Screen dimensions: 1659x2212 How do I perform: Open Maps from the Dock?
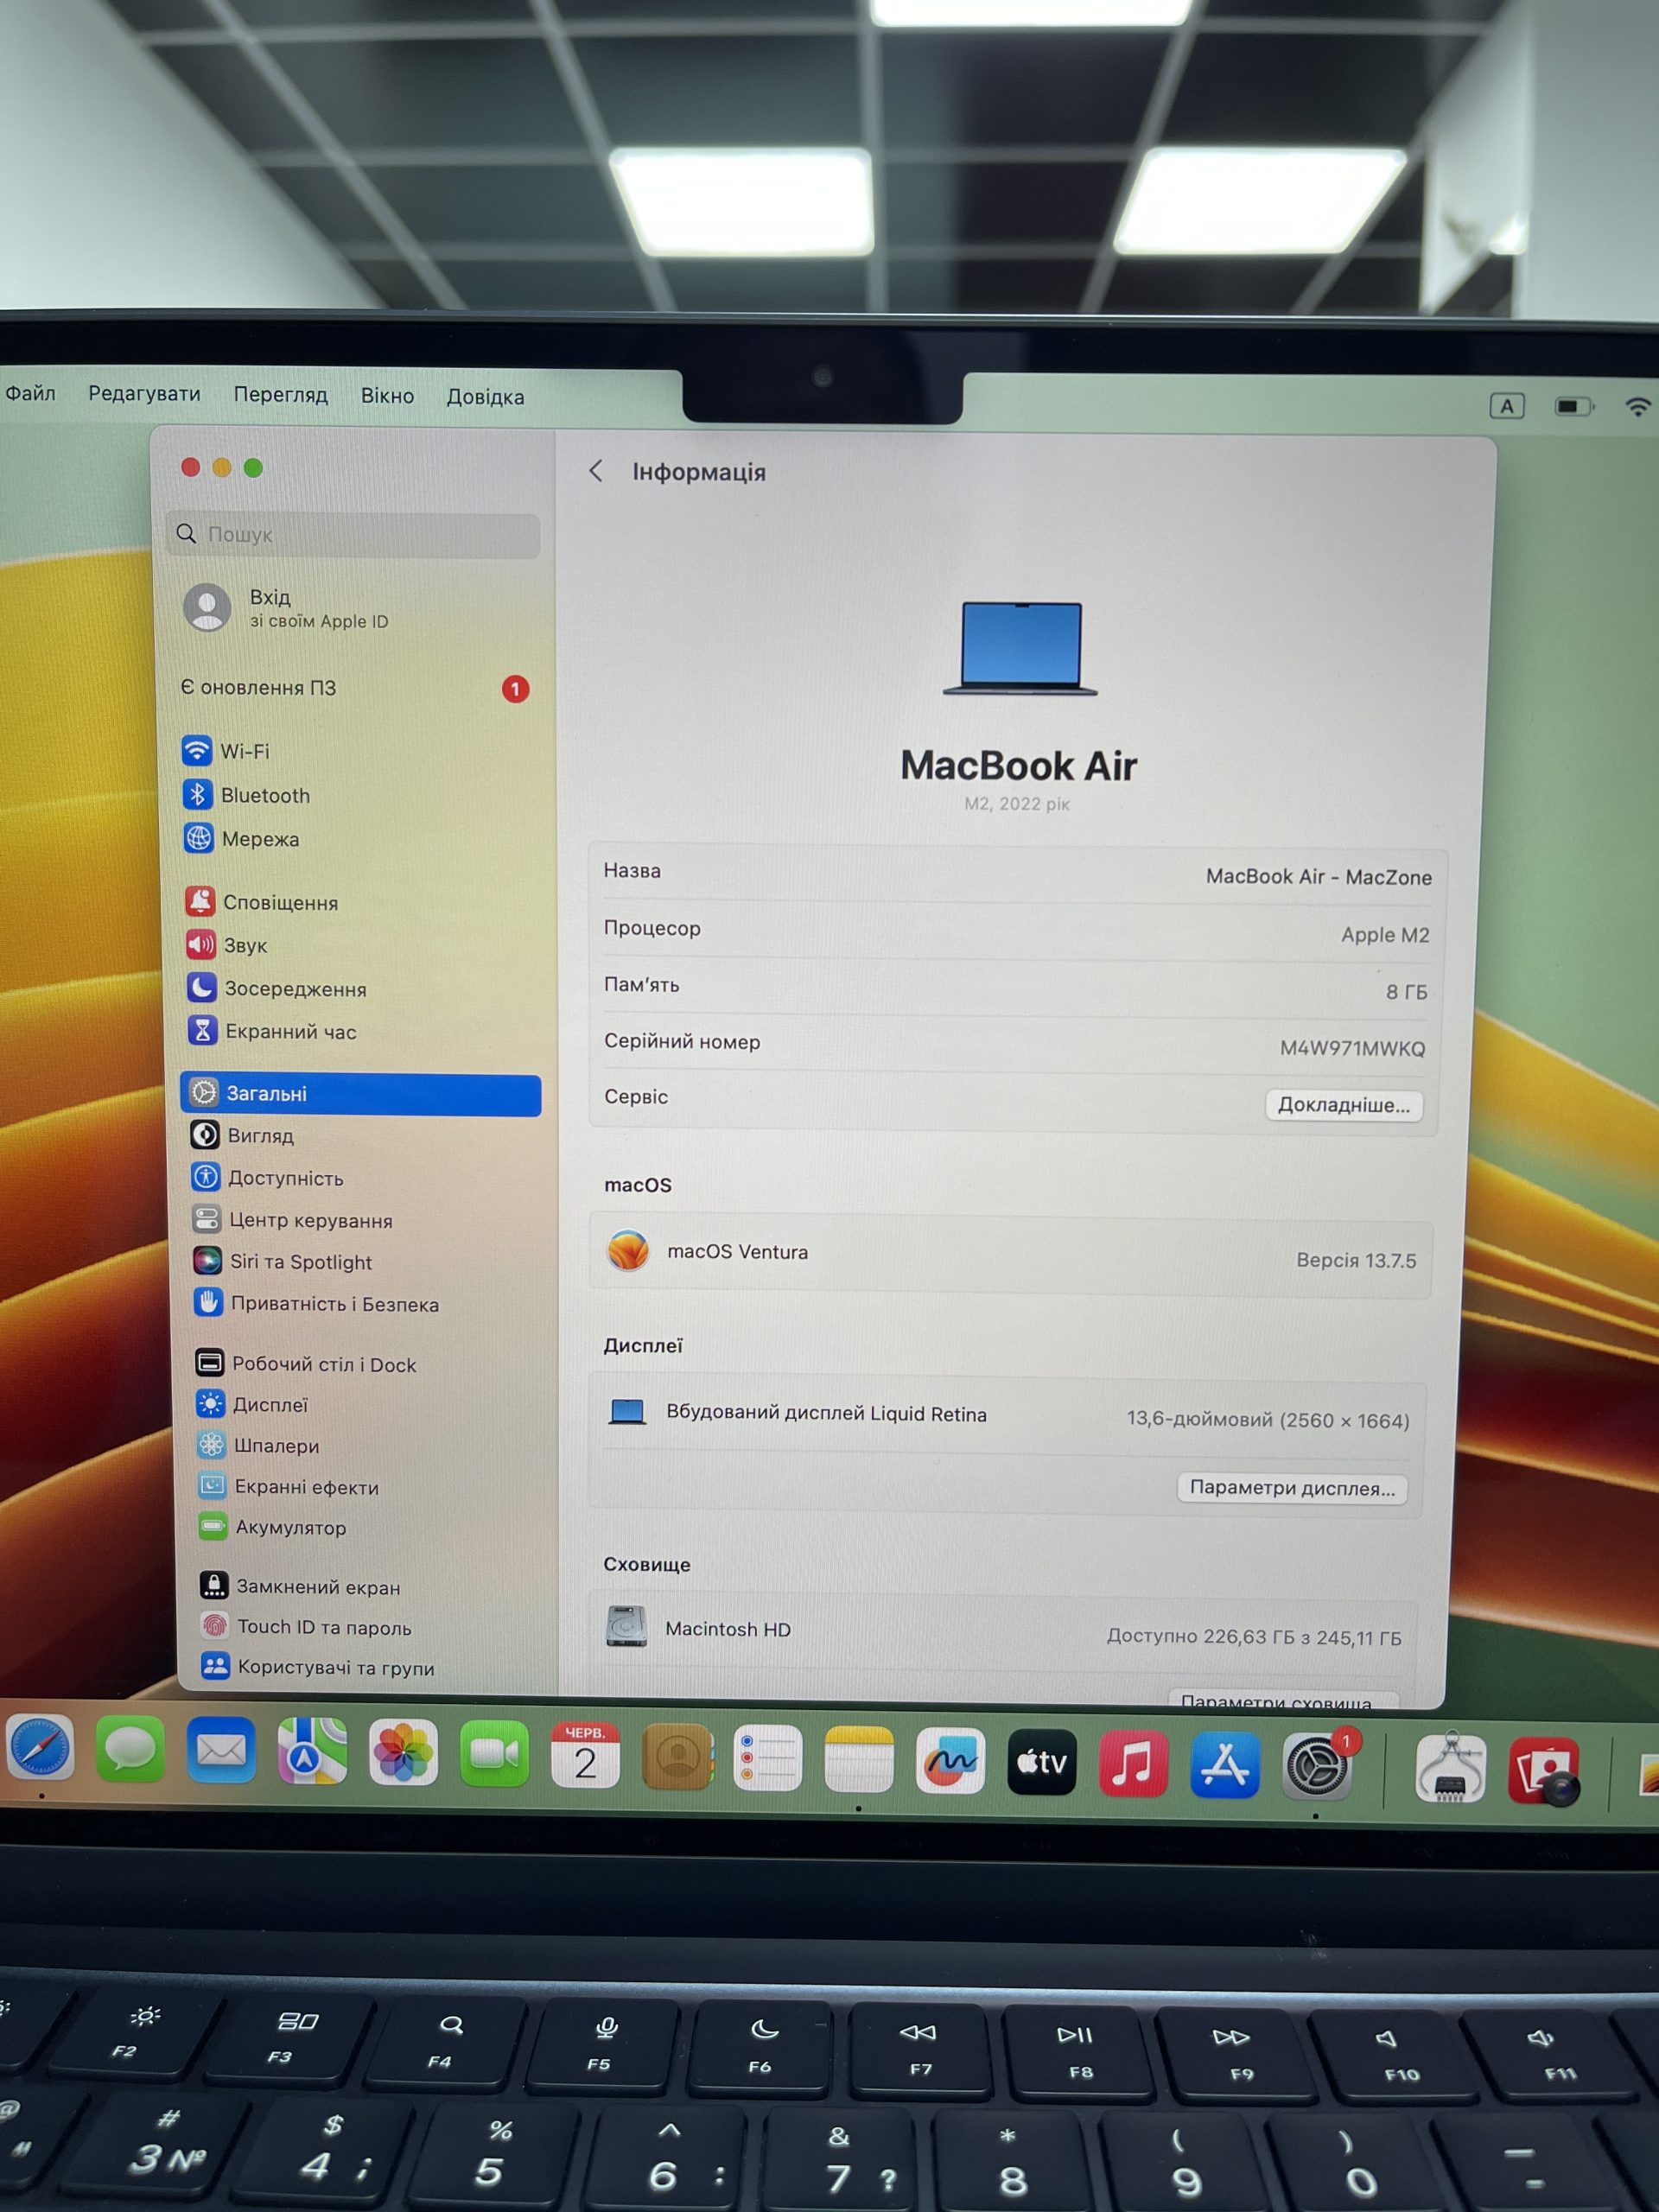[312, 1752]
